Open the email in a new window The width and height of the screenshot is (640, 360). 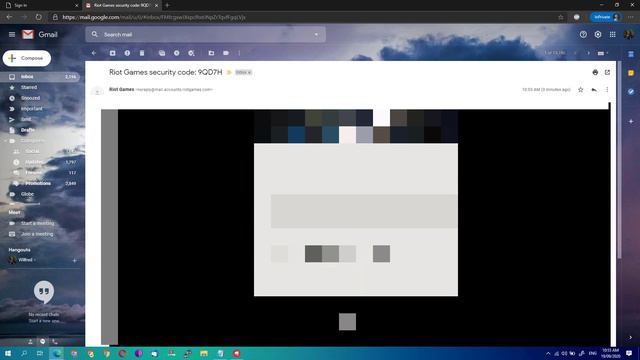pos(607,72)
